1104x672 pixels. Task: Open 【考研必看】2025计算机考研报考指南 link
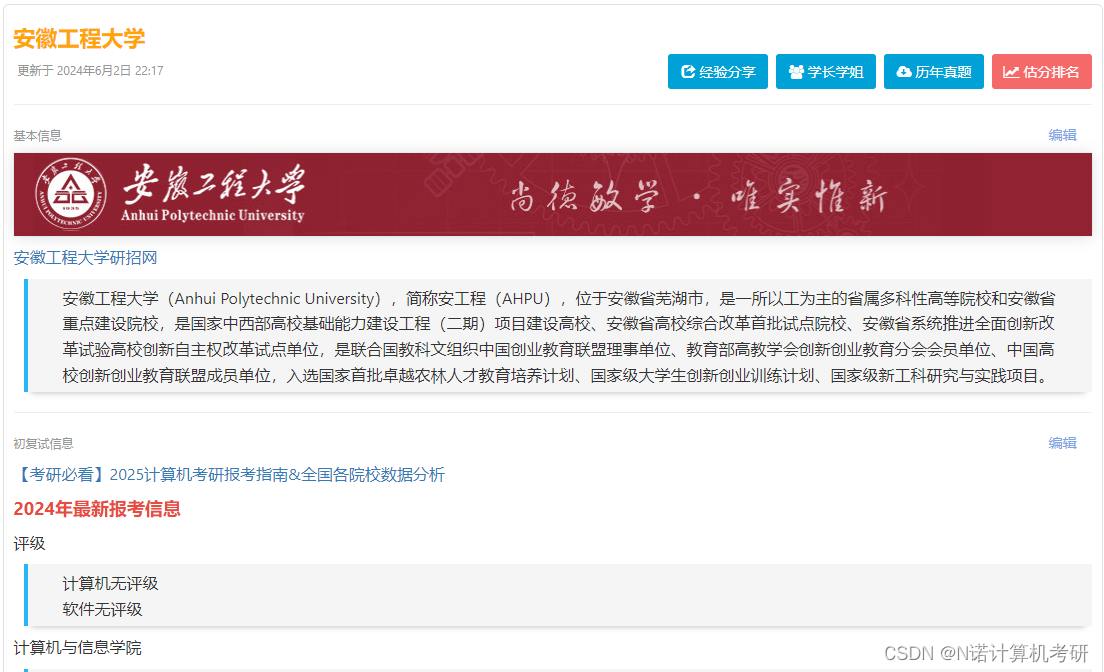230,475
